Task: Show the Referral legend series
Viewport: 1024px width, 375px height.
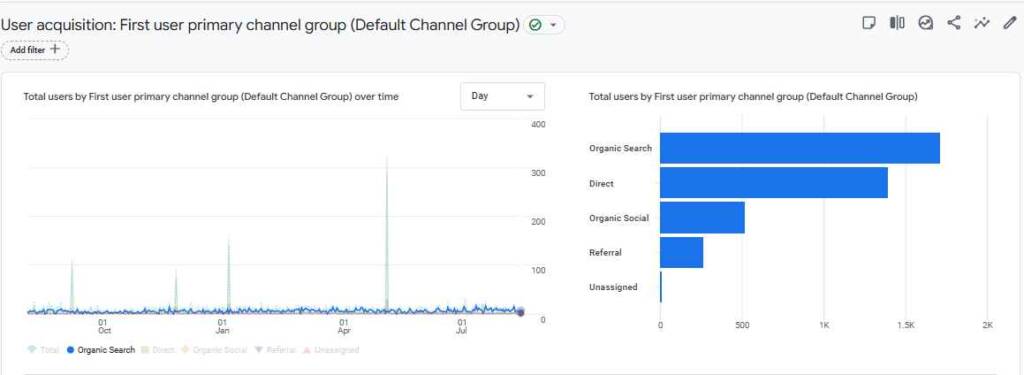Action: tap(275, 350)
